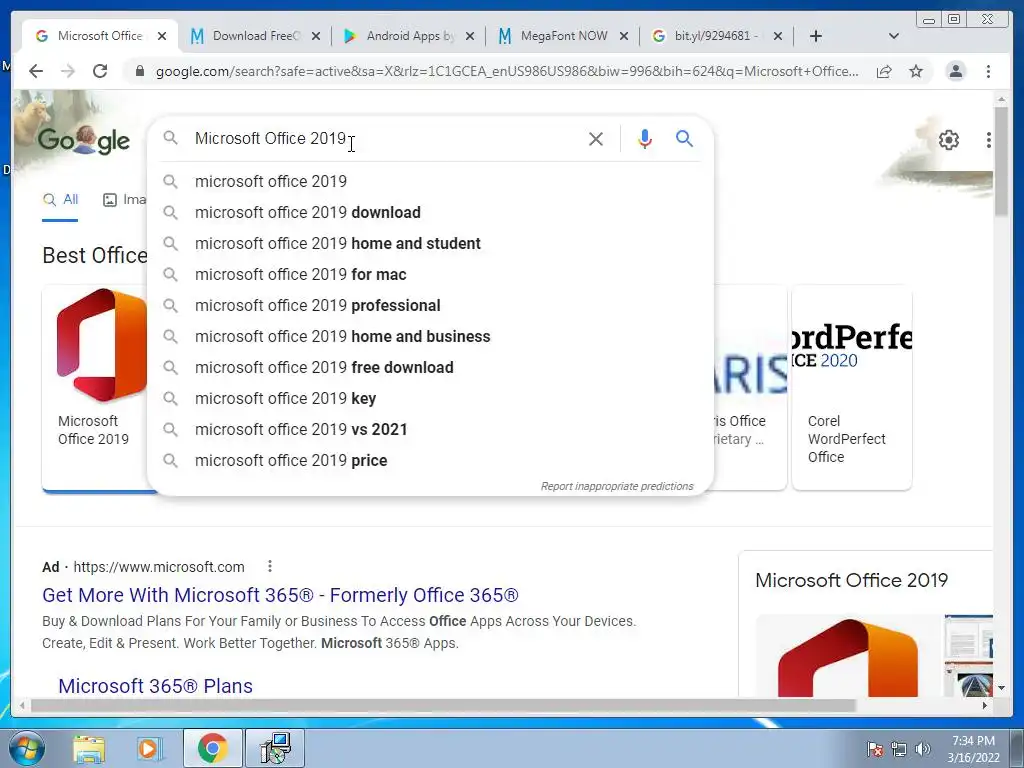Image resolution: width=1024 pixels, height=768 pixels.
Task: Click into the Microsoft Office 2019 search field
Action: (385, 138)
